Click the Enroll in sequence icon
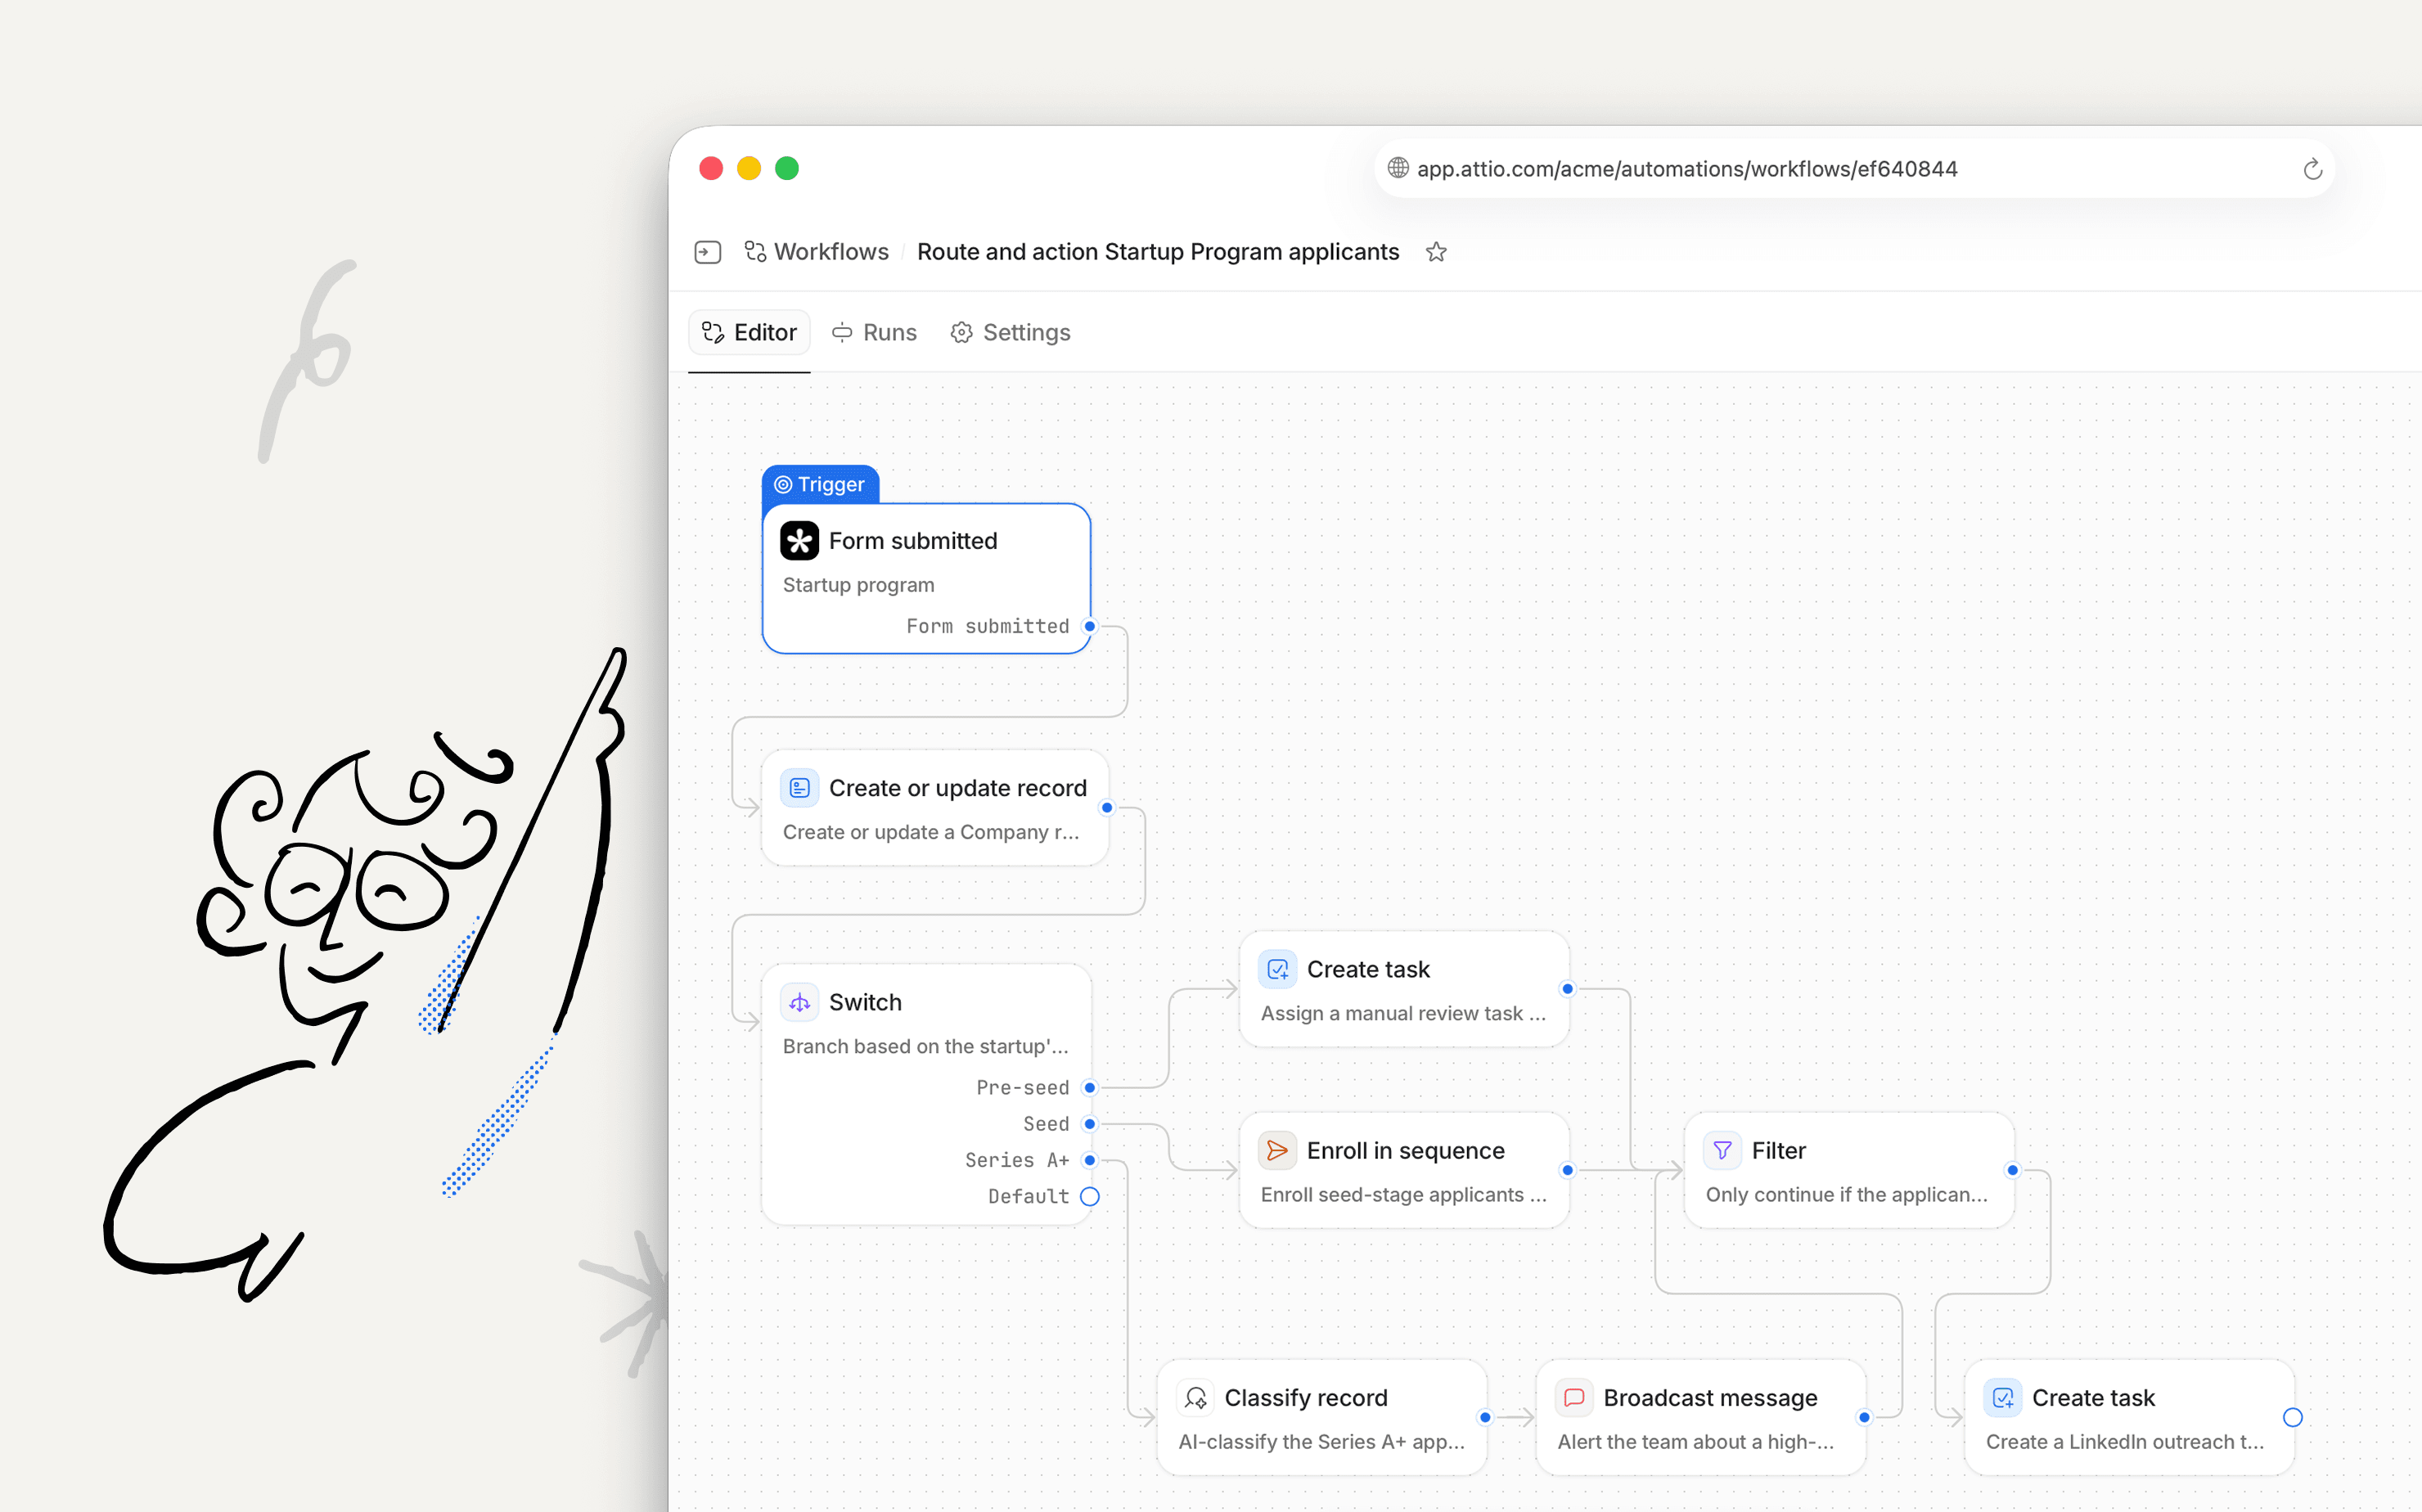Viewport: 2422px width, 1512px height. (1277, 1150)
